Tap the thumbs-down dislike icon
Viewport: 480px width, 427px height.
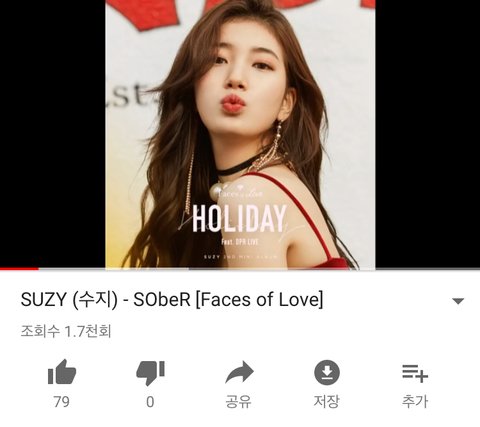pyautogui.click(x=151, y=373)
